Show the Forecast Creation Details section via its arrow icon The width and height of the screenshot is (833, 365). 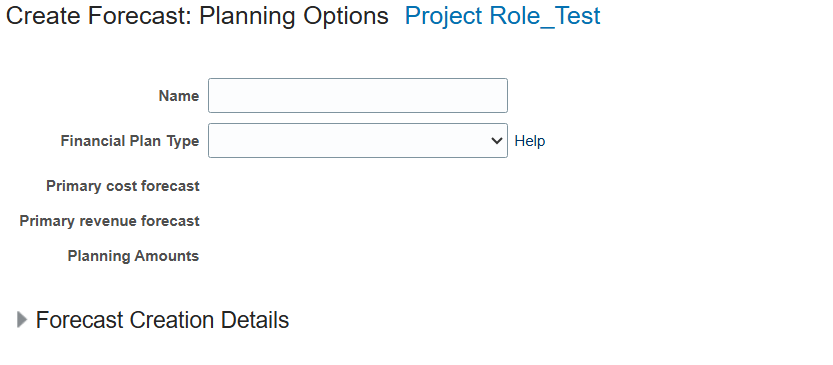(x=22, y=320)
